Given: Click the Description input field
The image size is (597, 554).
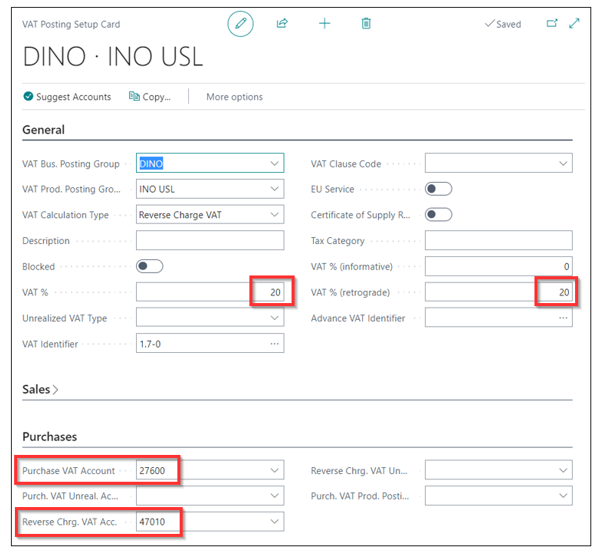Looking at the screenshot, I should 210,240.
